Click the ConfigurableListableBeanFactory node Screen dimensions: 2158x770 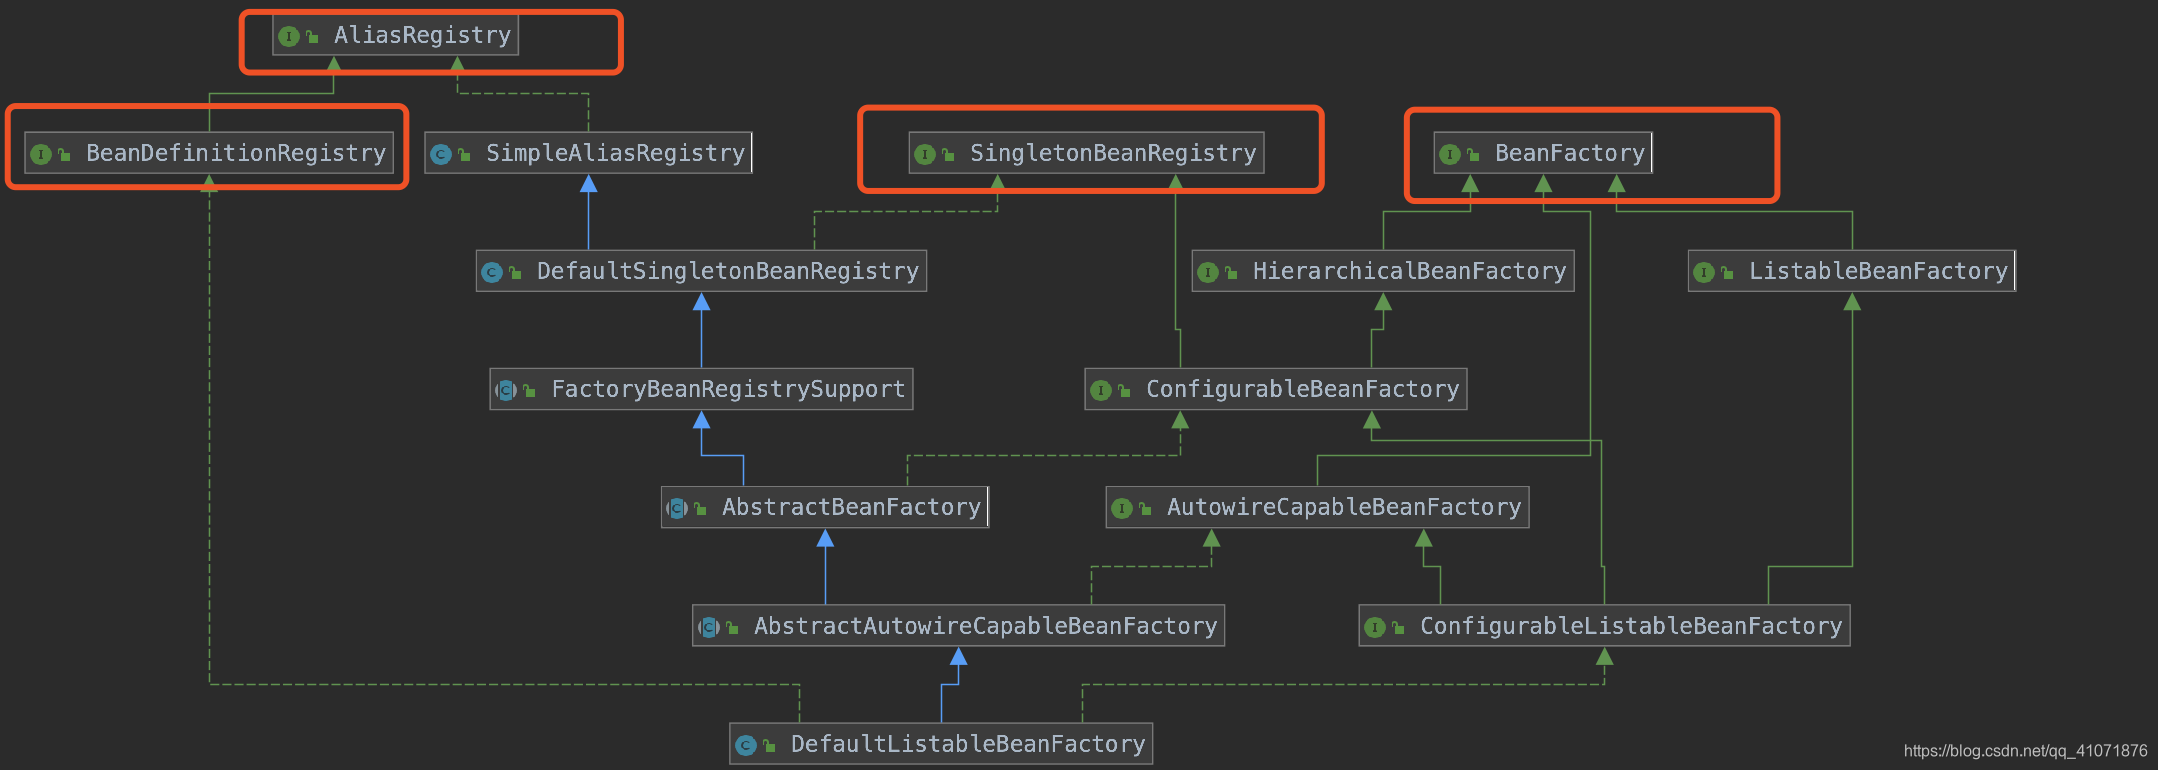click(1604, 626)
